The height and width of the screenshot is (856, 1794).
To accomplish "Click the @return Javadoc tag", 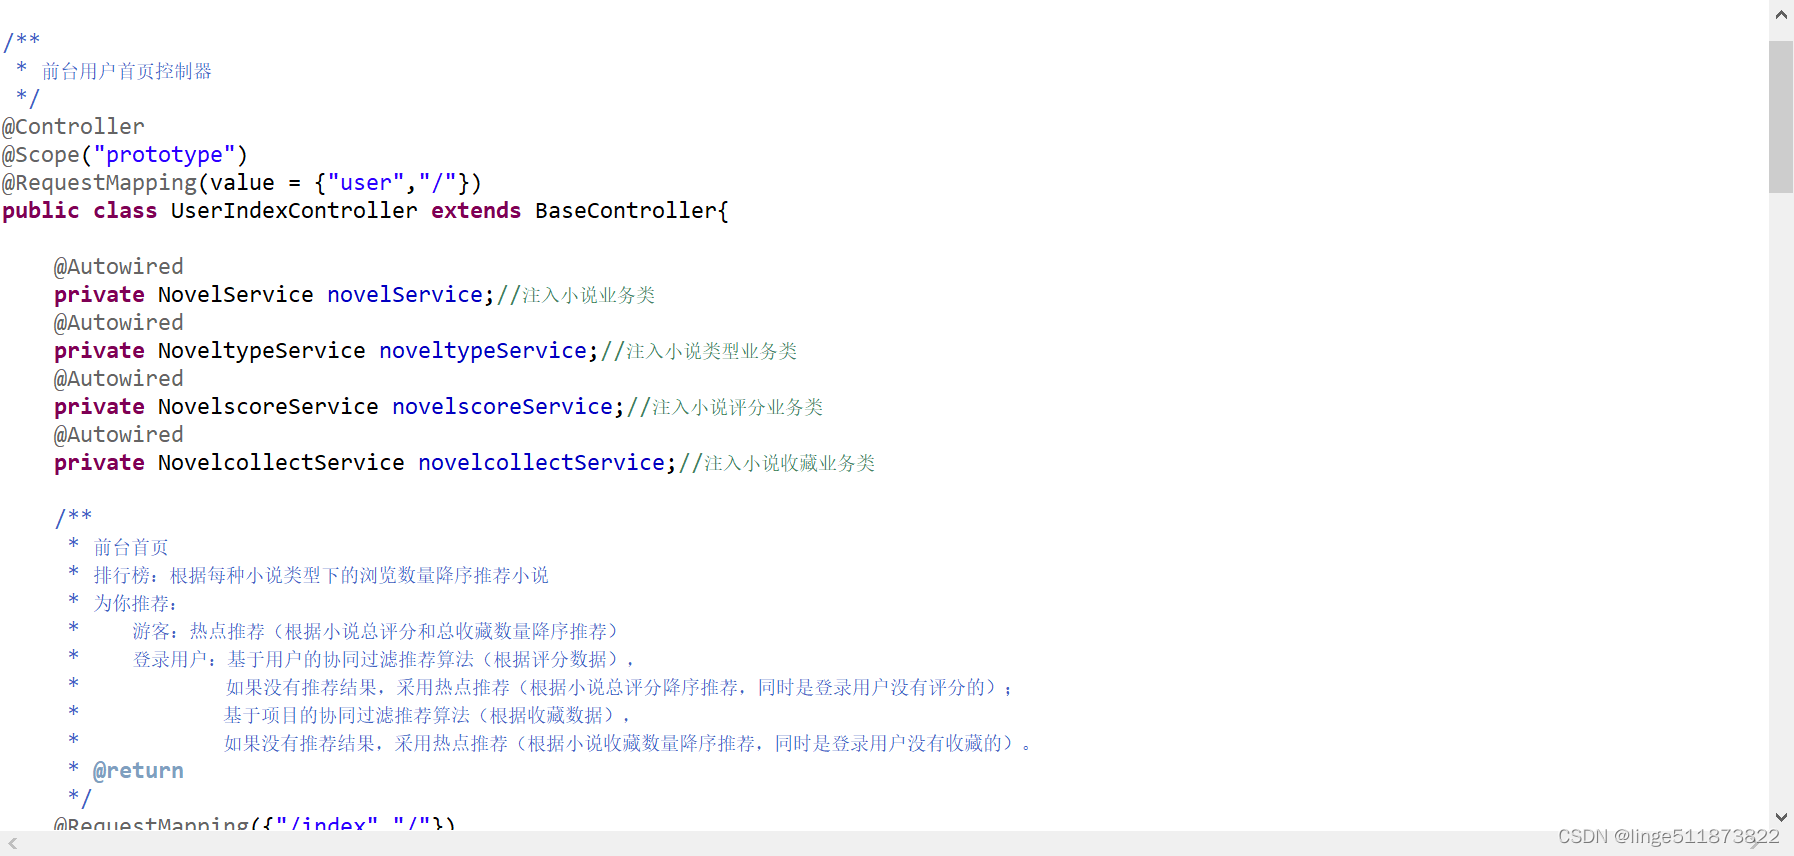I will pyautogui.click(x=138, y=771).
